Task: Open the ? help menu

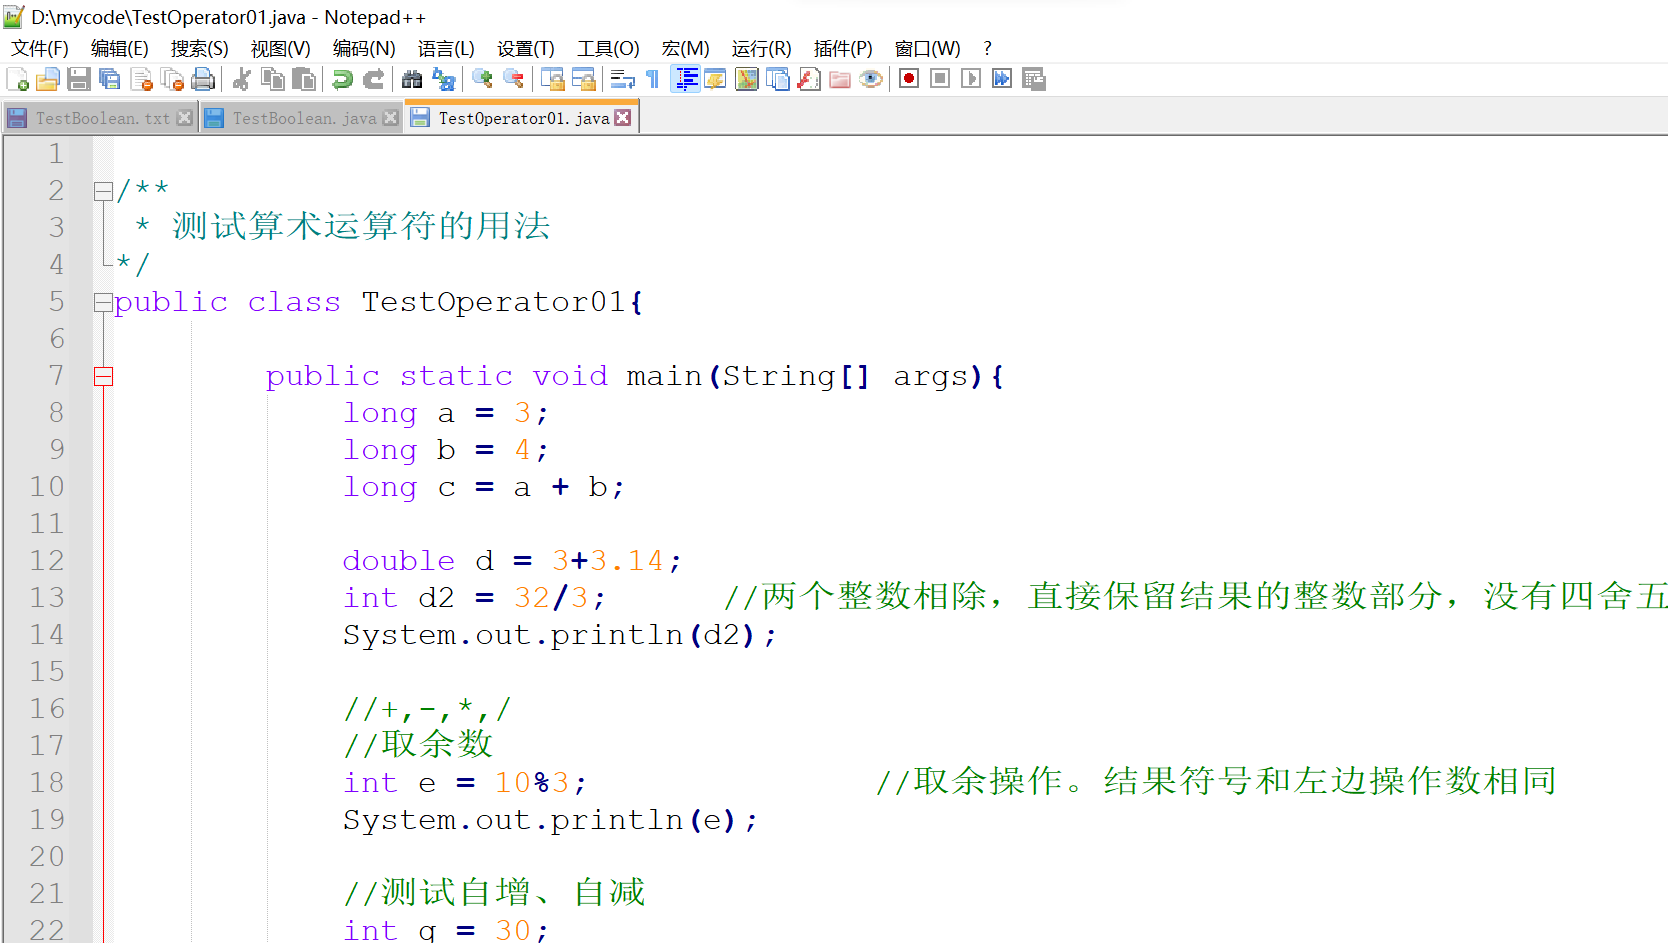Action: (987, 48)
